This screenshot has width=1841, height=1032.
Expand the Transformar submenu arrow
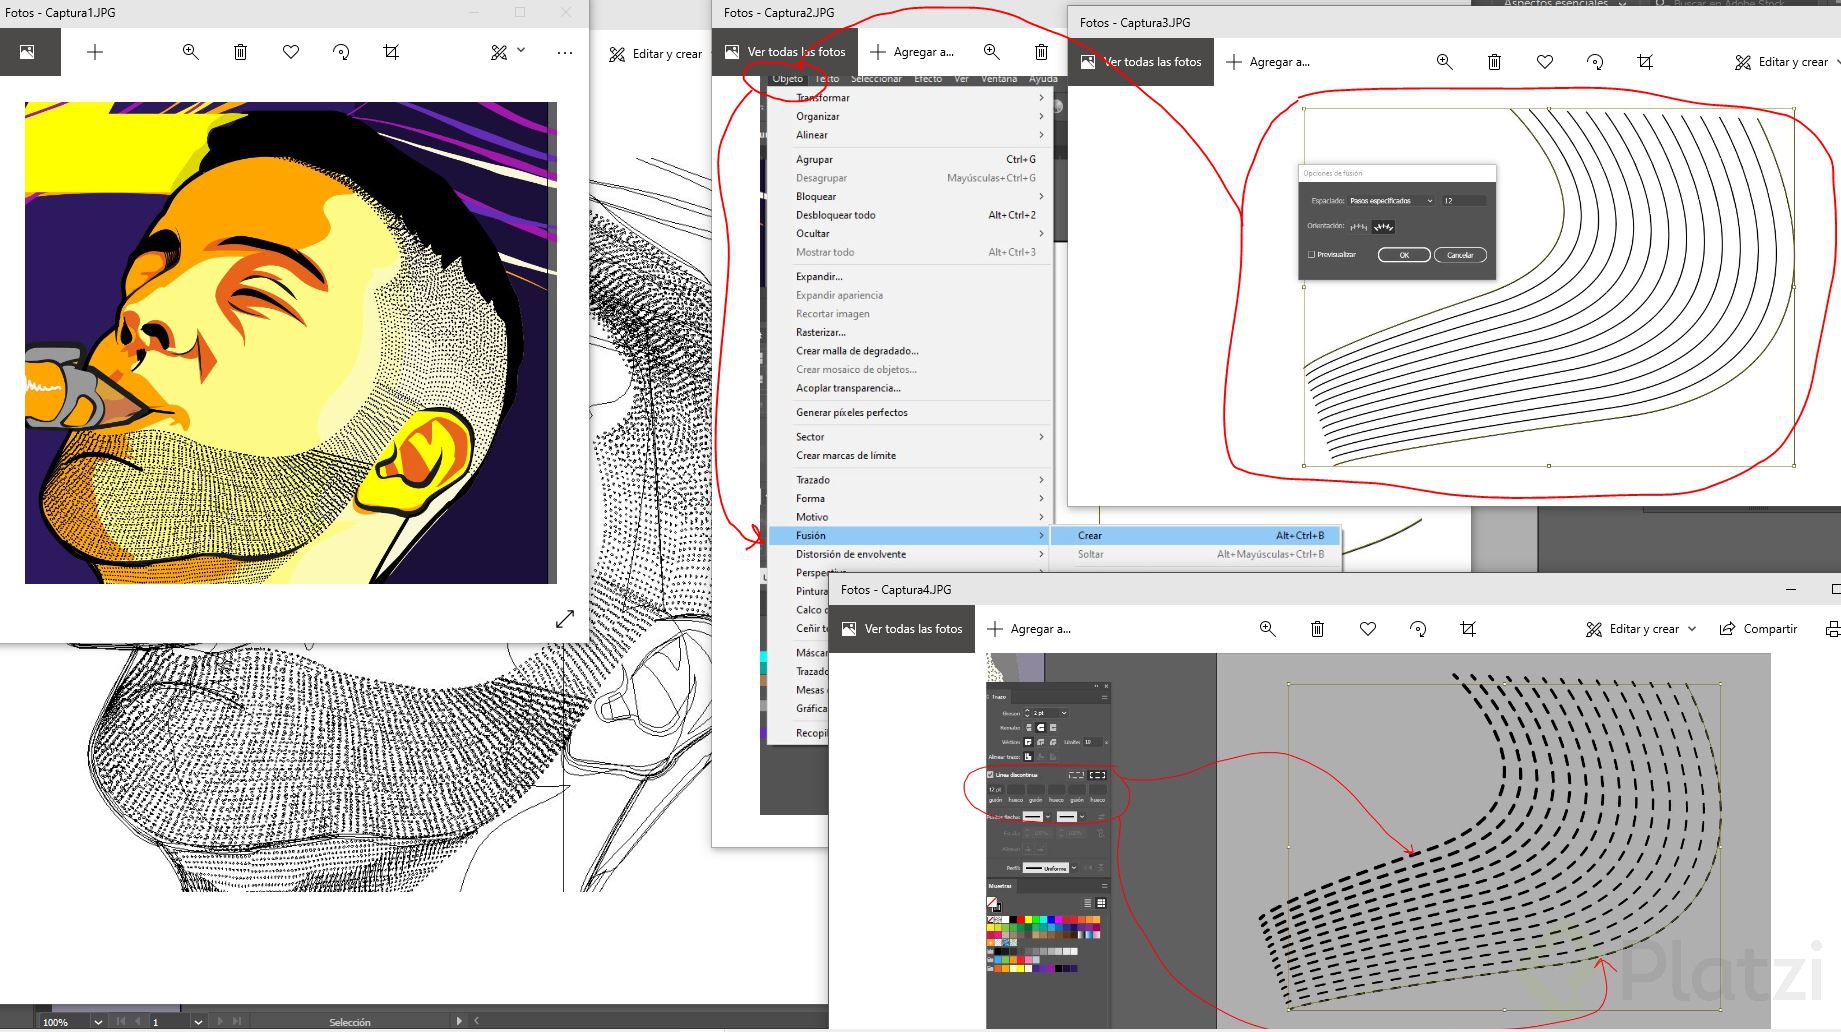[x=1041, y=98]
